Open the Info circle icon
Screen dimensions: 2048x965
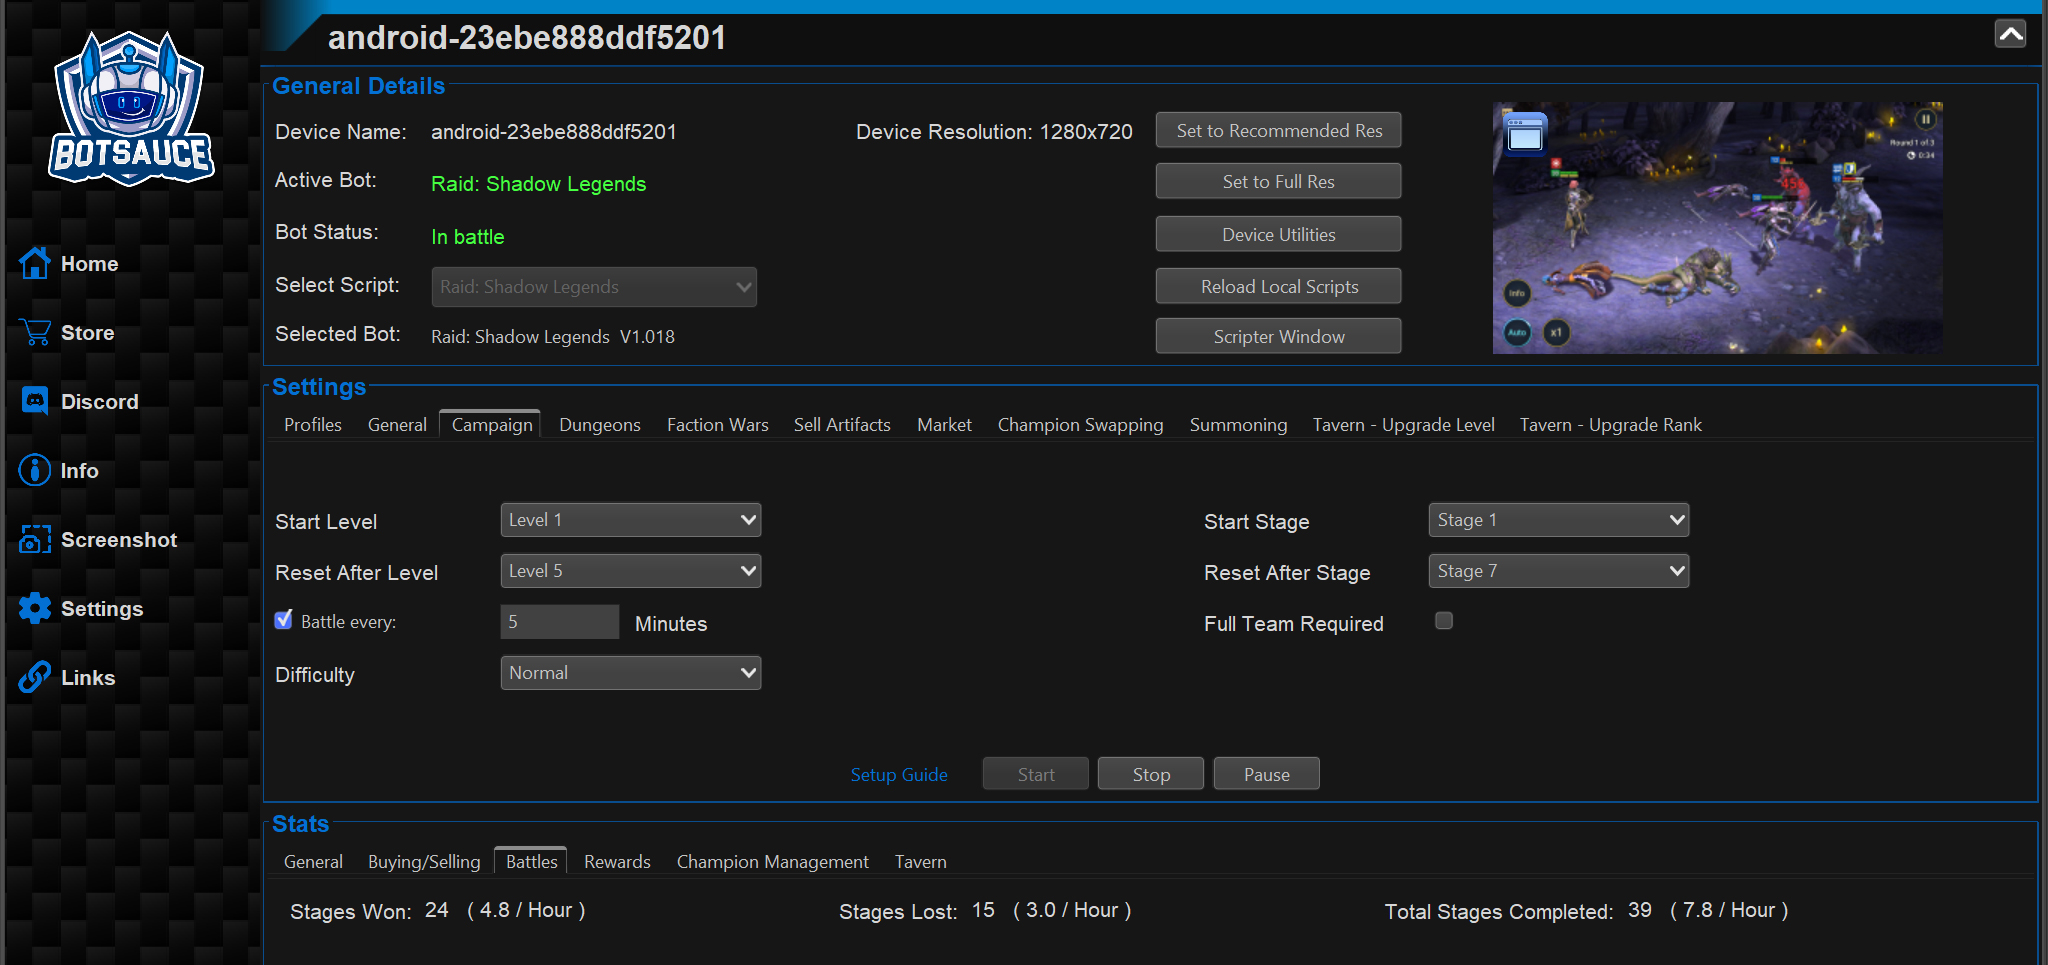pos(35,470)
